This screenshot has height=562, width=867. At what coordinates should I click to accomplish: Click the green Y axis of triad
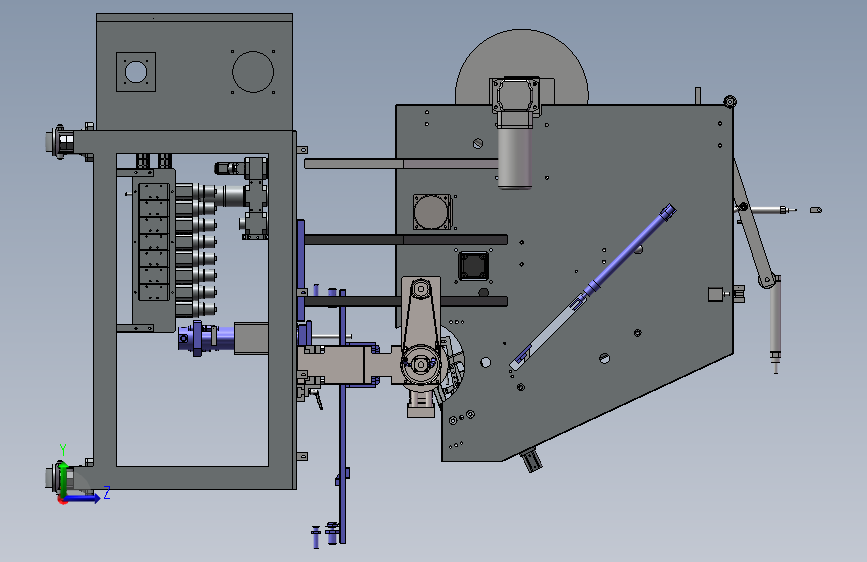pos(63,480)
